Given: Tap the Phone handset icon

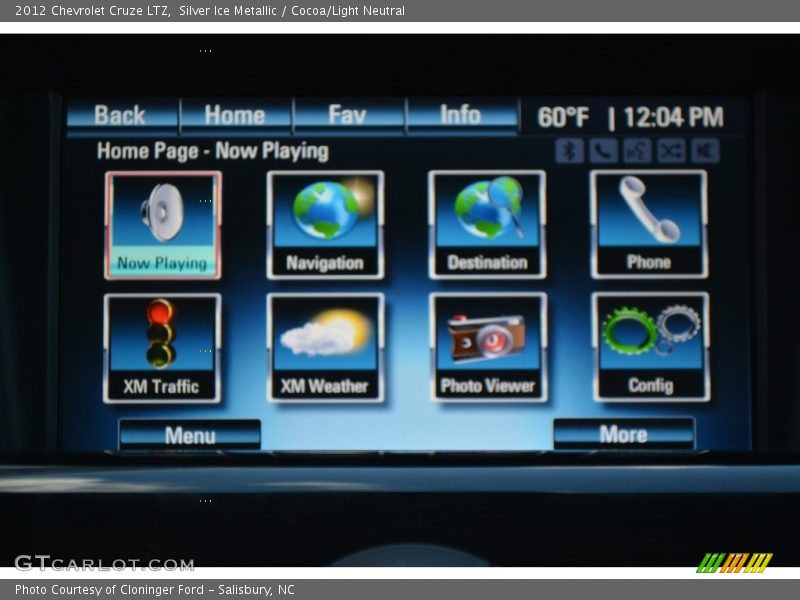Looking at the screenshot, I should (x=651, y=222).
